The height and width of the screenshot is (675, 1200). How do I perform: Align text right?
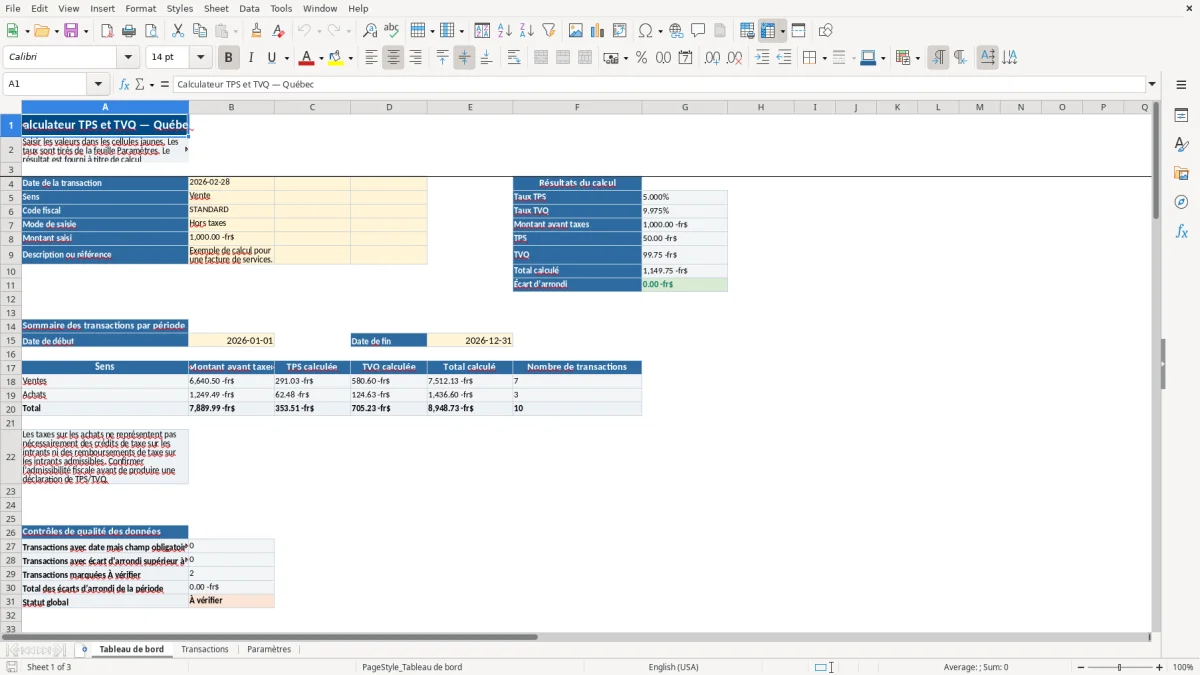click(415, 58)
